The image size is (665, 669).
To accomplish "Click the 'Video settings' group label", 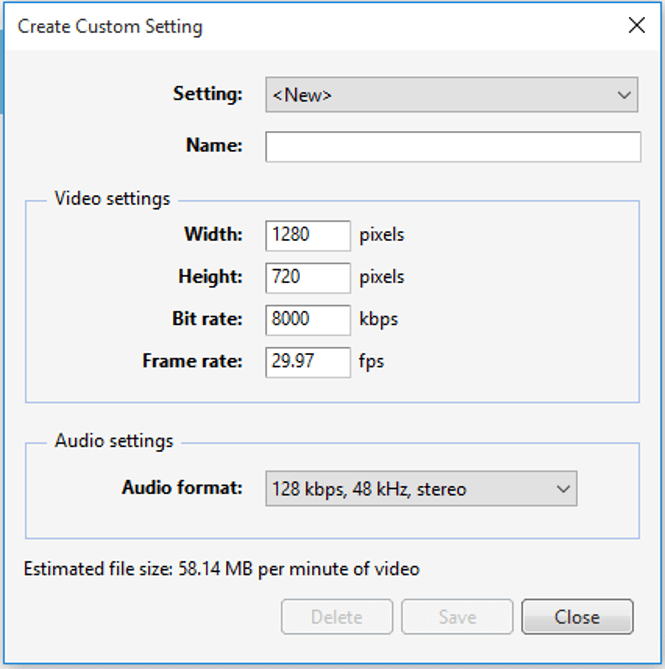I will (112, 199).
